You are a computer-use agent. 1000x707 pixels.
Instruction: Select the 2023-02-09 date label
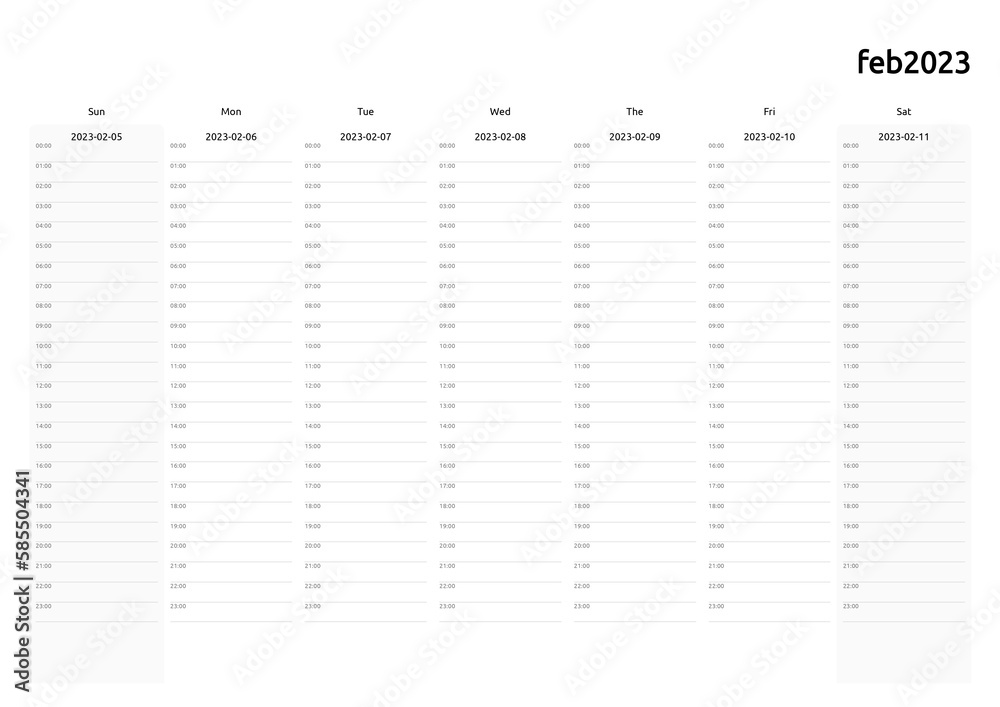[x=635, y=136]
